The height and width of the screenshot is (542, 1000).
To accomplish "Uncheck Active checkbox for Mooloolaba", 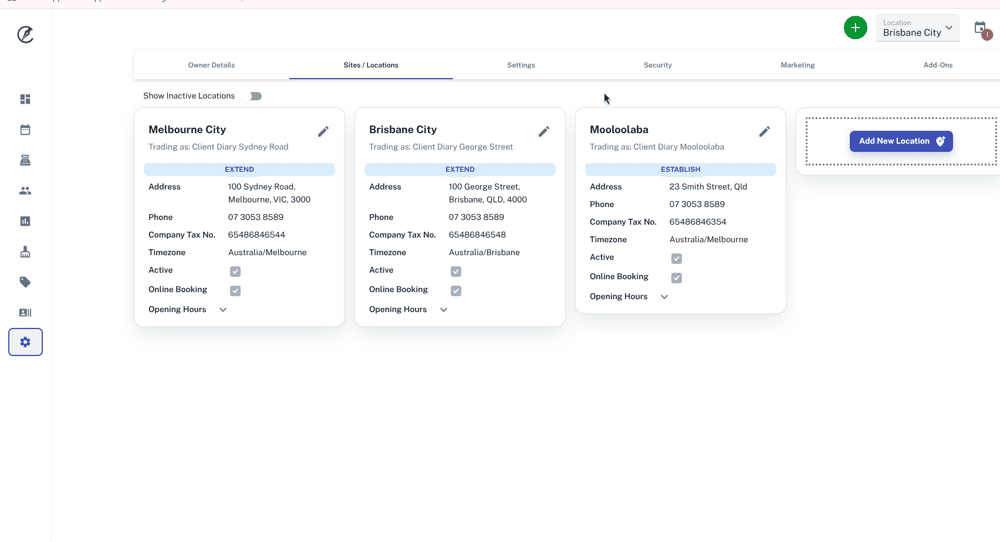I will pos(676,258).
